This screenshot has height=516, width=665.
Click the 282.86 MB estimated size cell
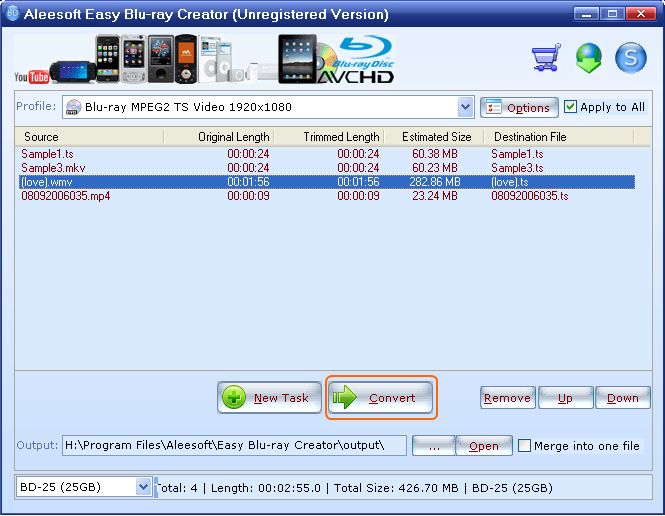(435, 182)
